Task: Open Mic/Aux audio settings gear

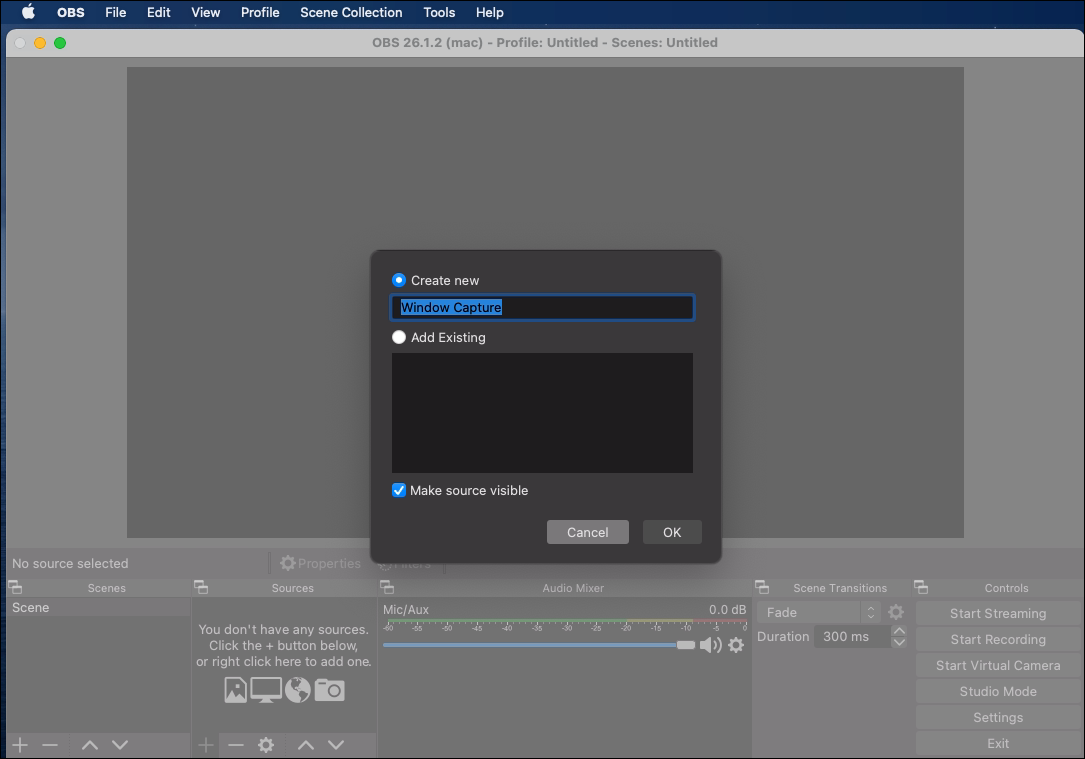Action: coord(736,645)
